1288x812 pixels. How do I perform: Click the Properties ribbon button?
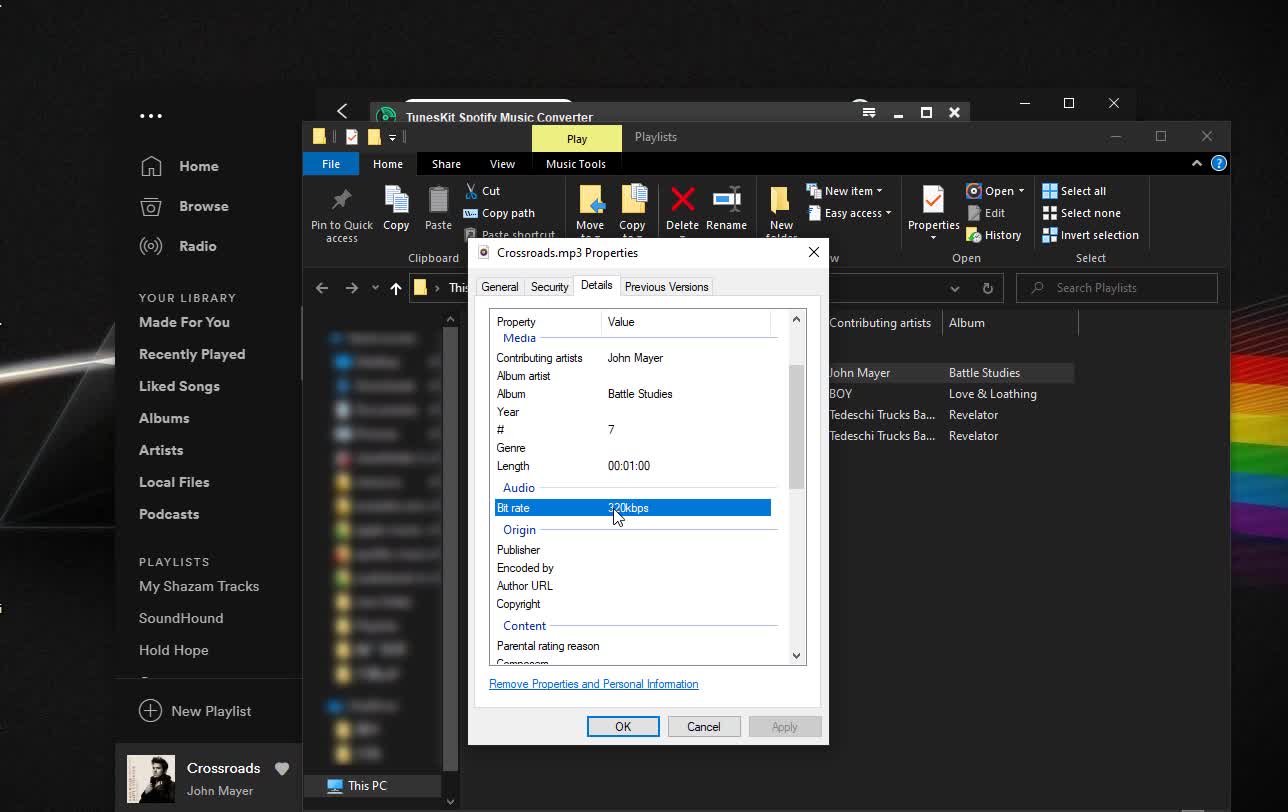pyautogui.click(x=933, y=213)
